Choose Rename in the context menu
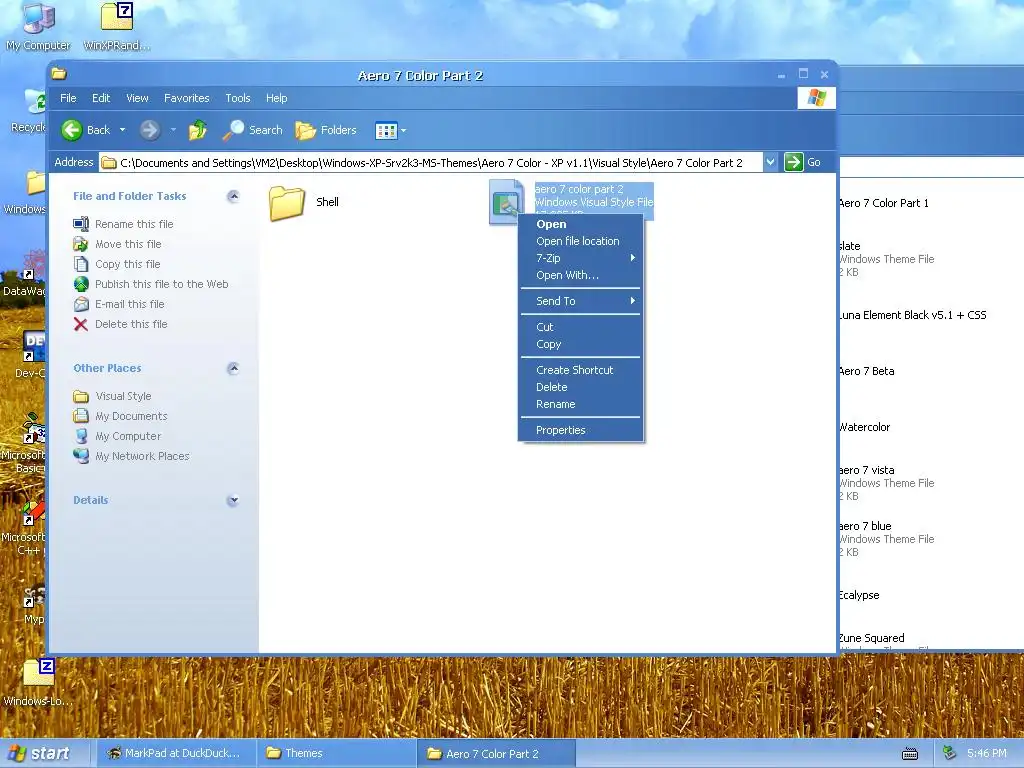The height and width of the screenshot is (768, 1024). (x=580, y=404)
